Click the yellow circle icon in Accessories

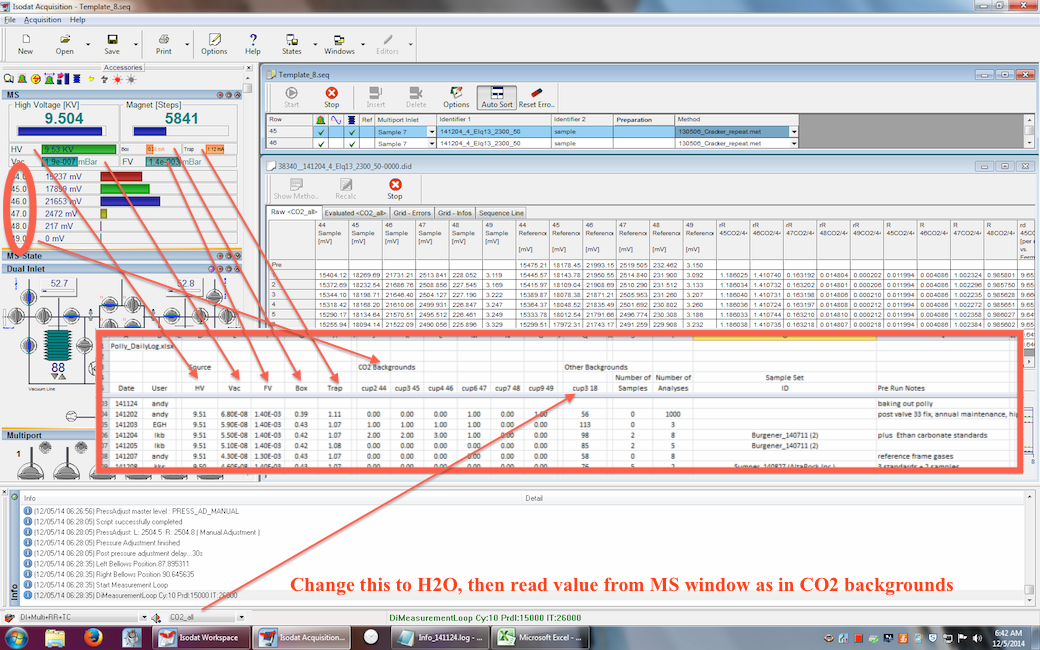(x=36, y=79)
